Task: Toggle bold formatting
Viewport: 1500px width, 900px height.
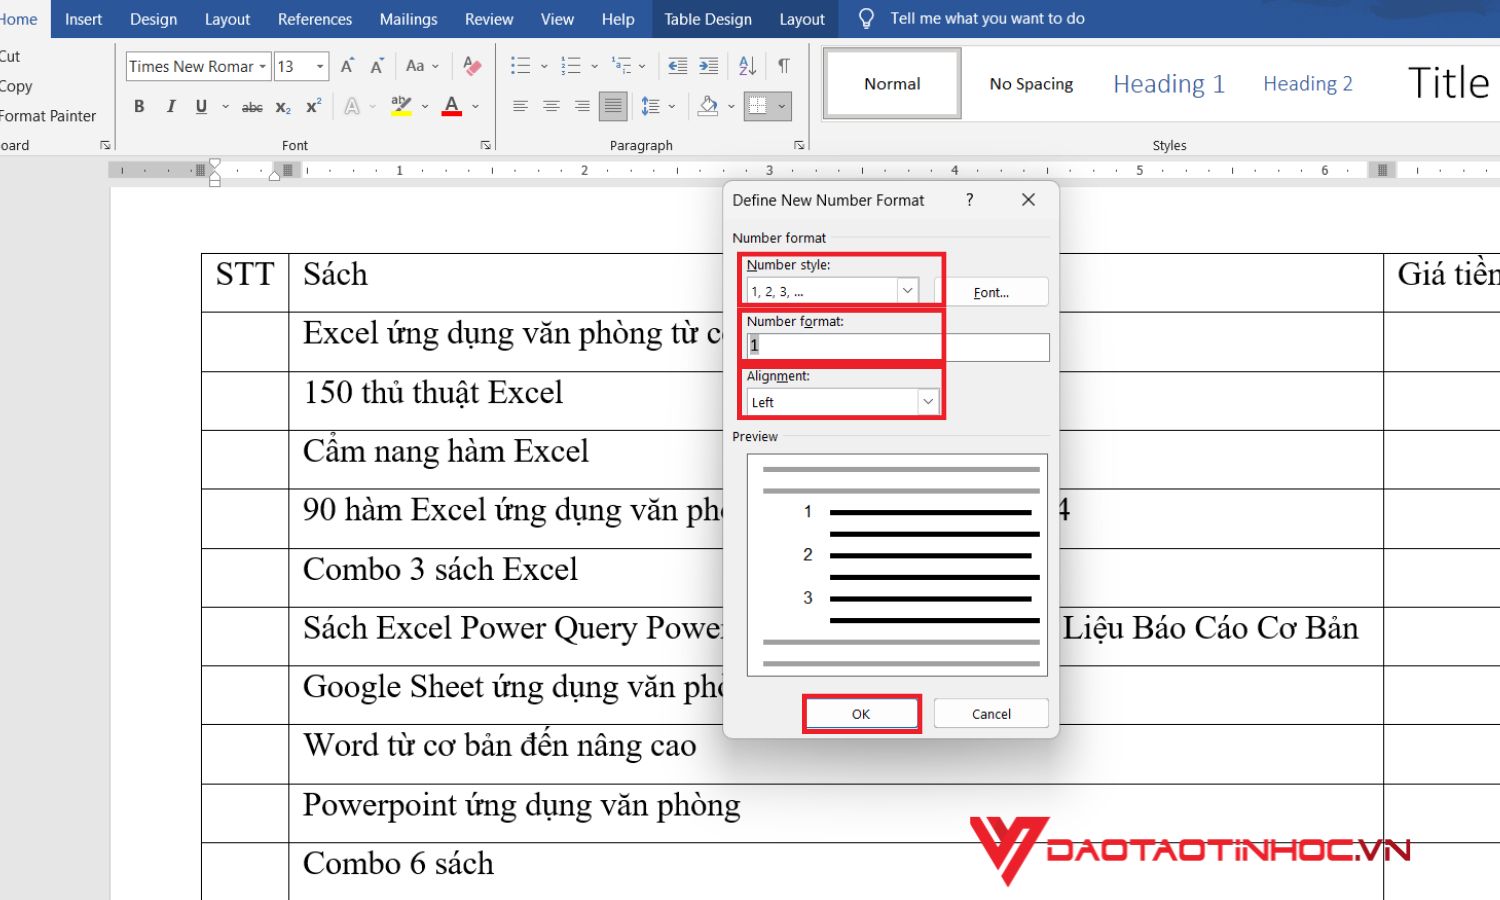Action: click(x=139, y=106)
